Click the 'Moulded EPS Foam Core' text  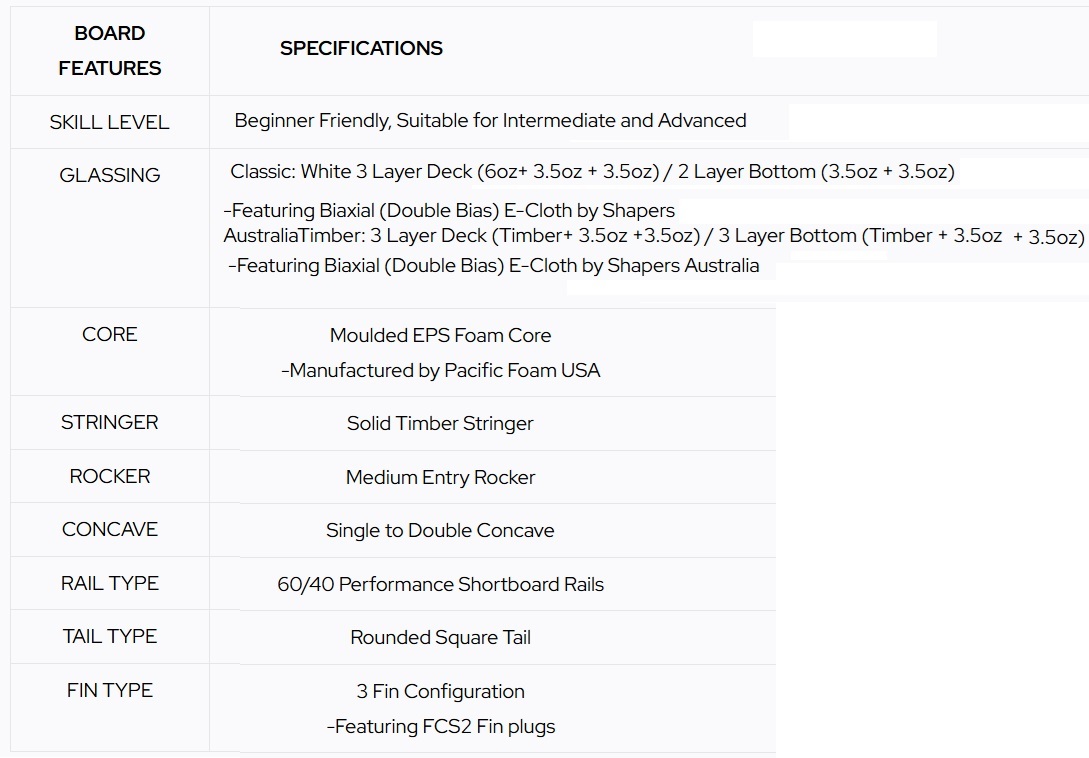coord(440,335)
